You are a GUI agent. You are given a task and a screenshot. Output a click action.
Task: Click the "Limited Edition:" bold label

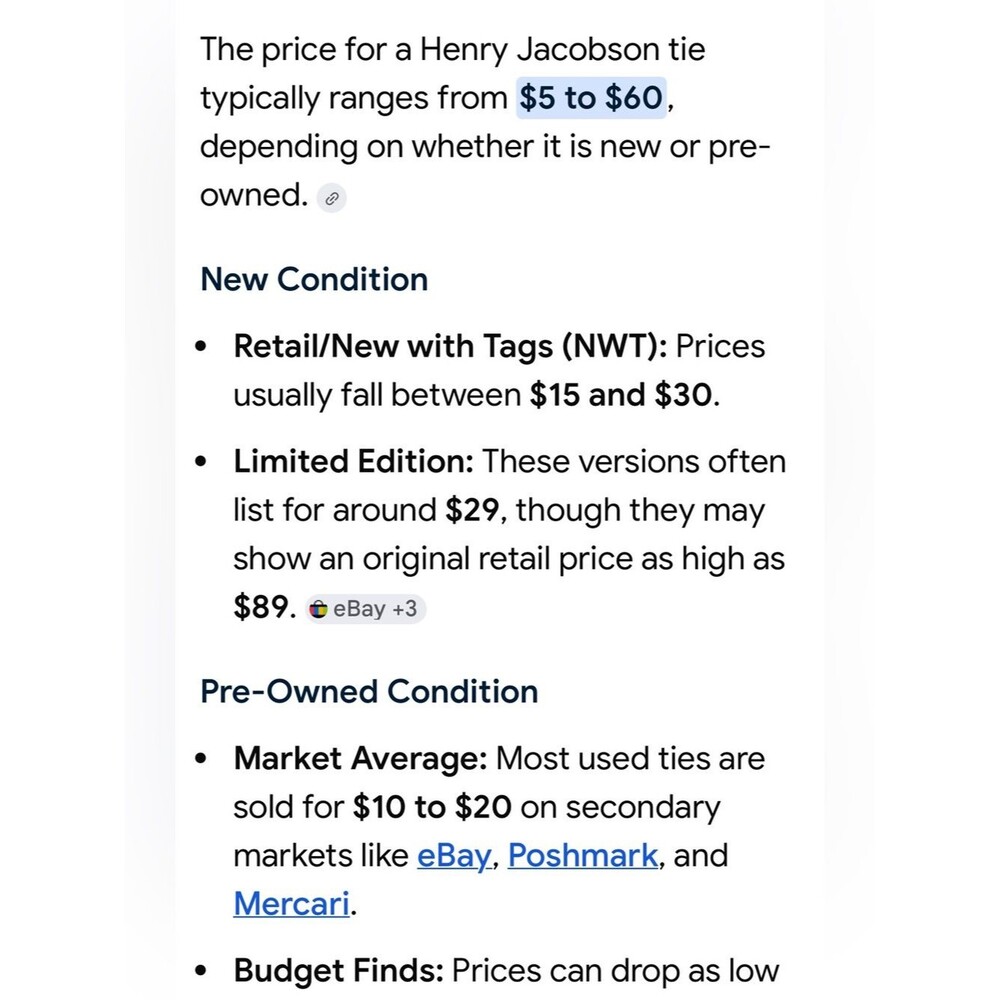click(x=353, y=461)
